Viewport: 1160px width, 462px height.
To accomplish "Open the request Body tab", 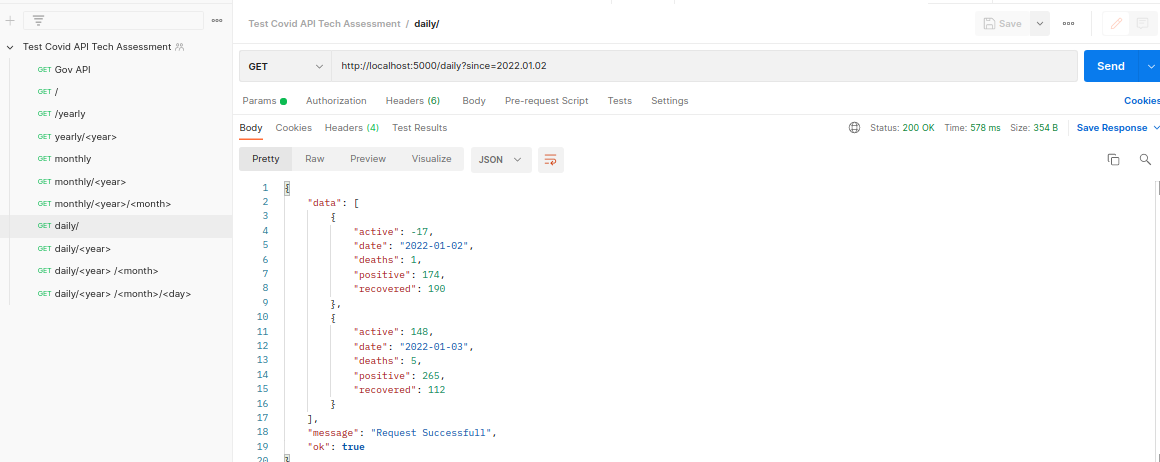I will click(x=473, y=101).
